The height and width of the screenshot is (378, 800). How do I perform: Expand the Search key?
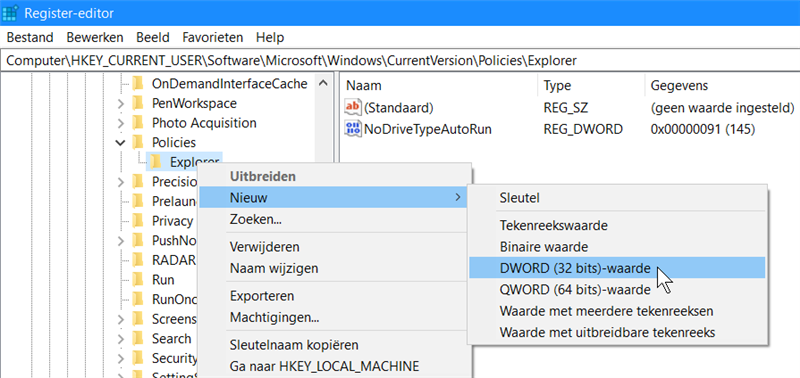(120, 339)
